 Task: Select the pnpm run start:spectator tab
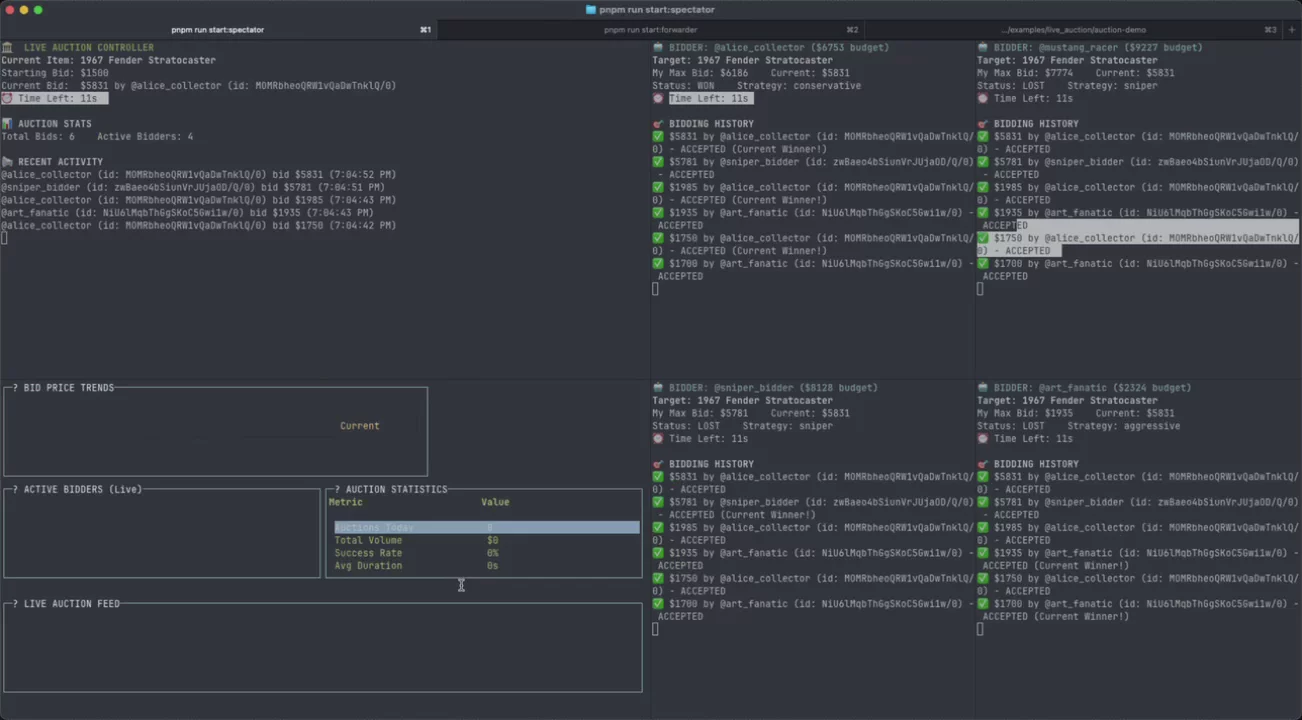pyautogui.click(x=217, y=30)
